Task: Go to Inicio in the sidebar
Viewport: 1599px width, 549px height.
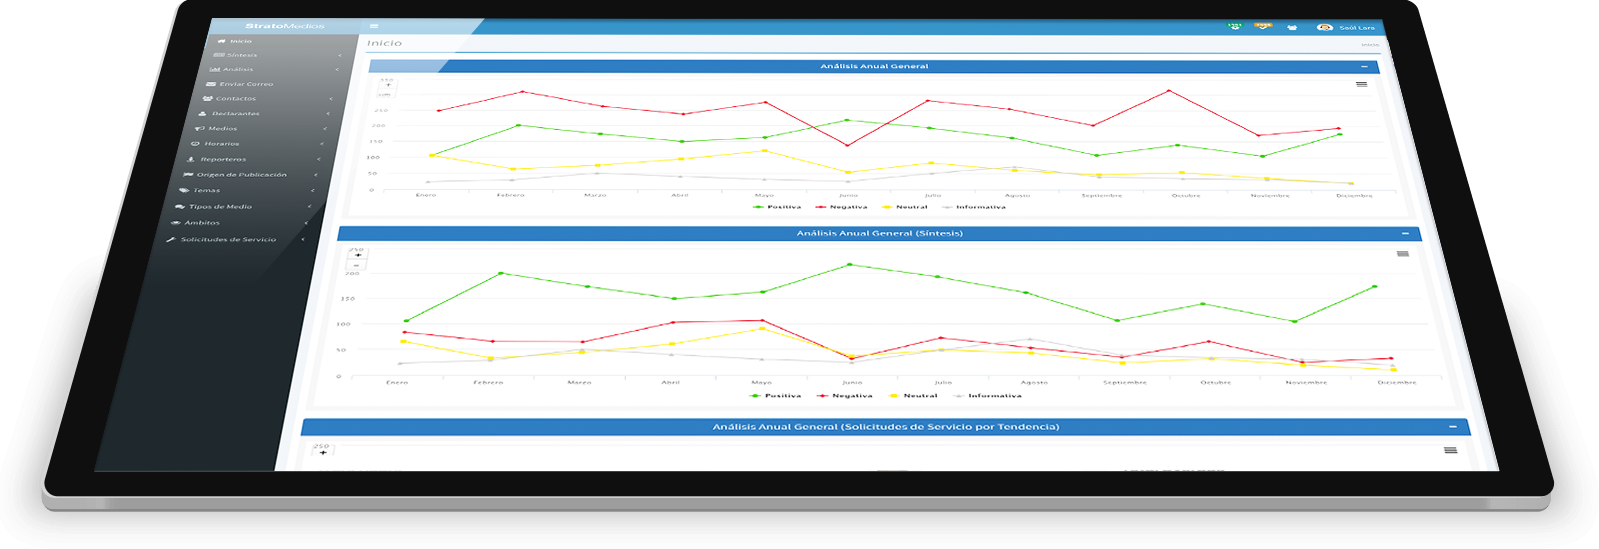Action: (x=240, y=41)
